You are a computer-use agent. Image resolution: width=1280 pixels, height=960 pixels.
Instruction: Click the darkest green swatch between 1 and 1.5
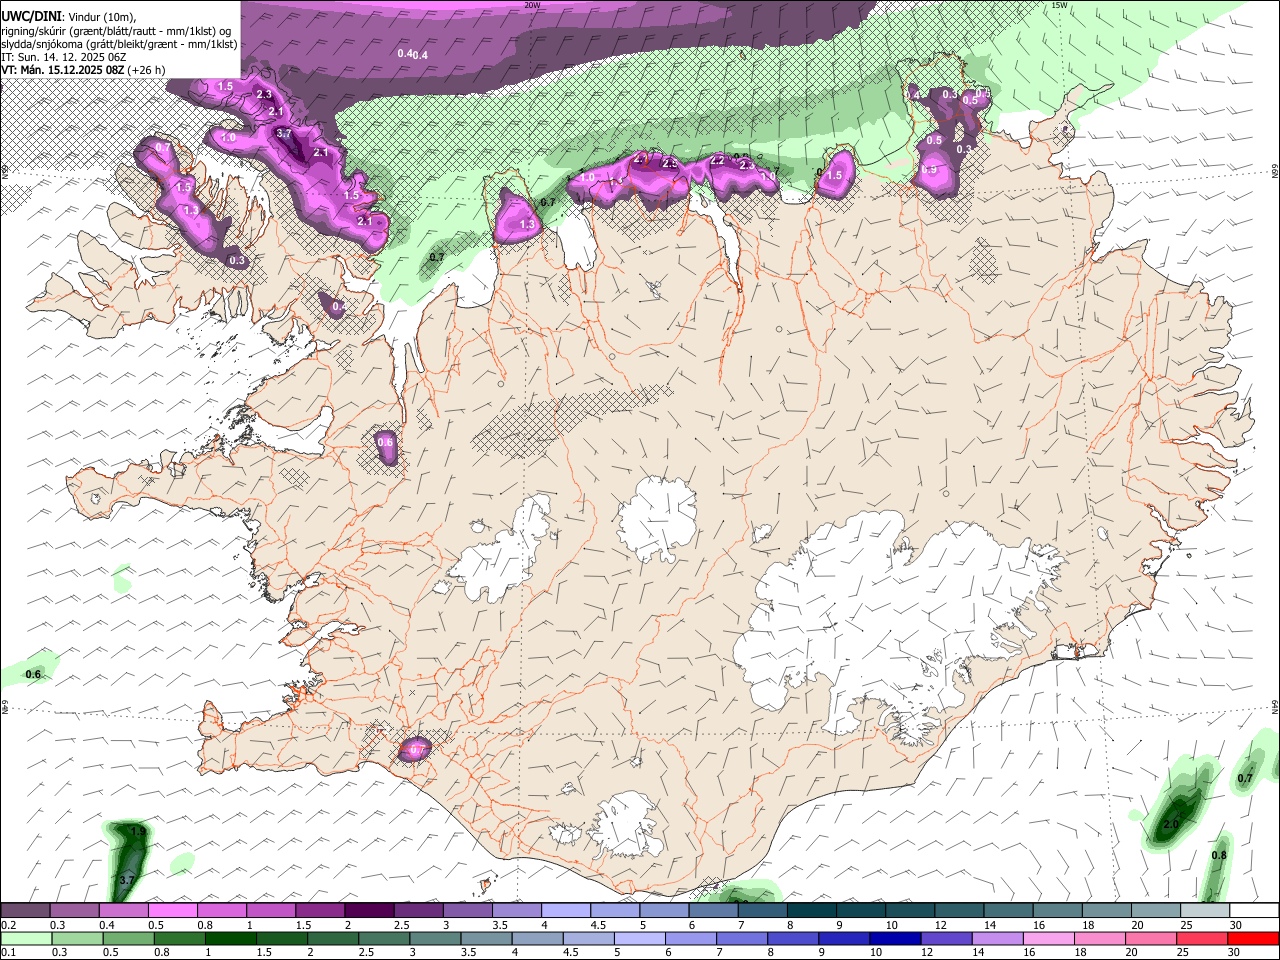coord(230,938)
